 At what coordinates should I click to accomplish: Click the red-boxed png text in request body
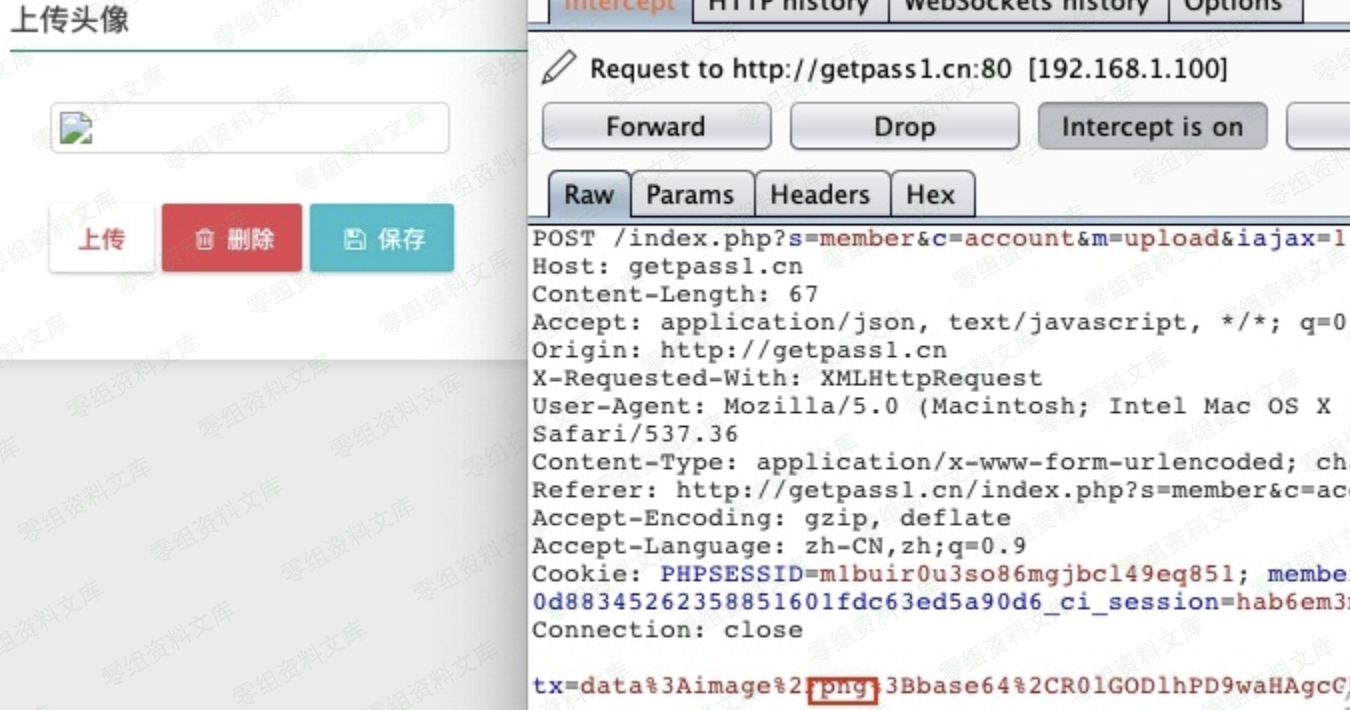[x=843, y=687]
